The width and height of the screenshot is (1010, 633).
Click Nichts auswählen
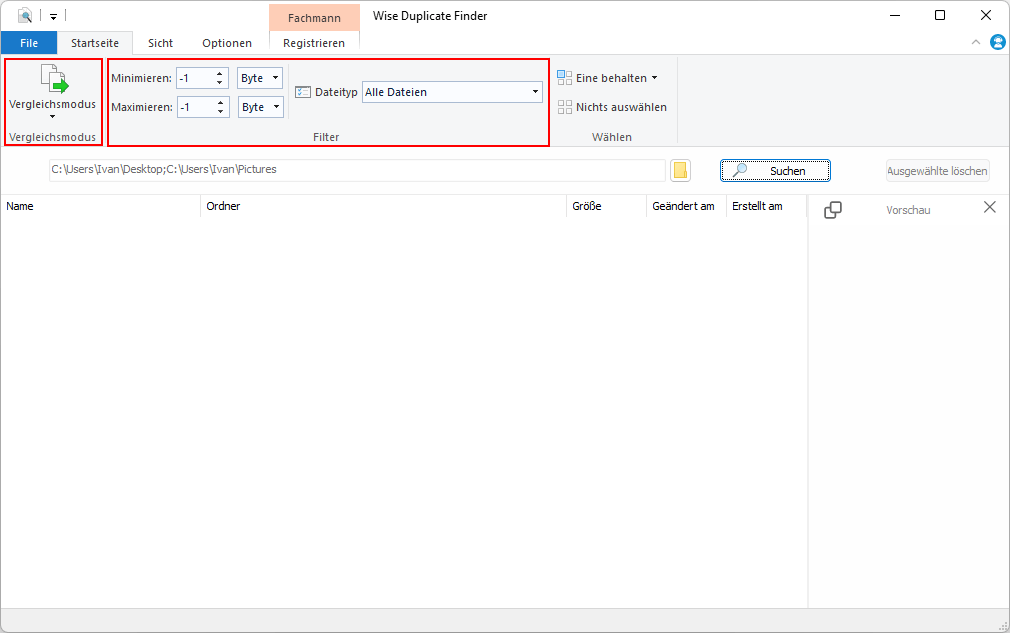click(x=612, y=107)
